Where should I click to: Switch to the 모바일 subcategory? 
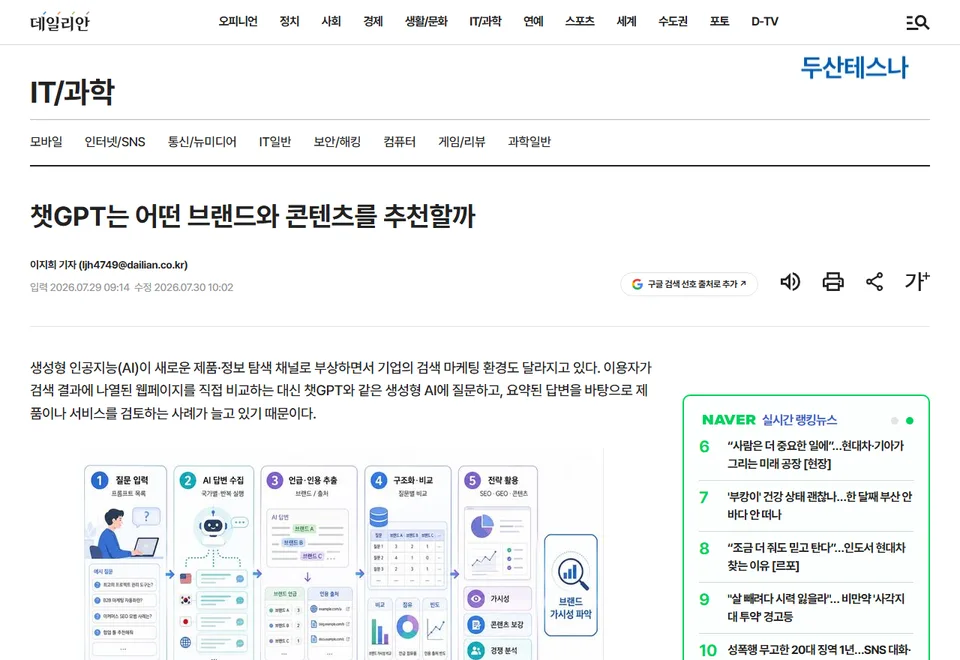coord(47,141)
